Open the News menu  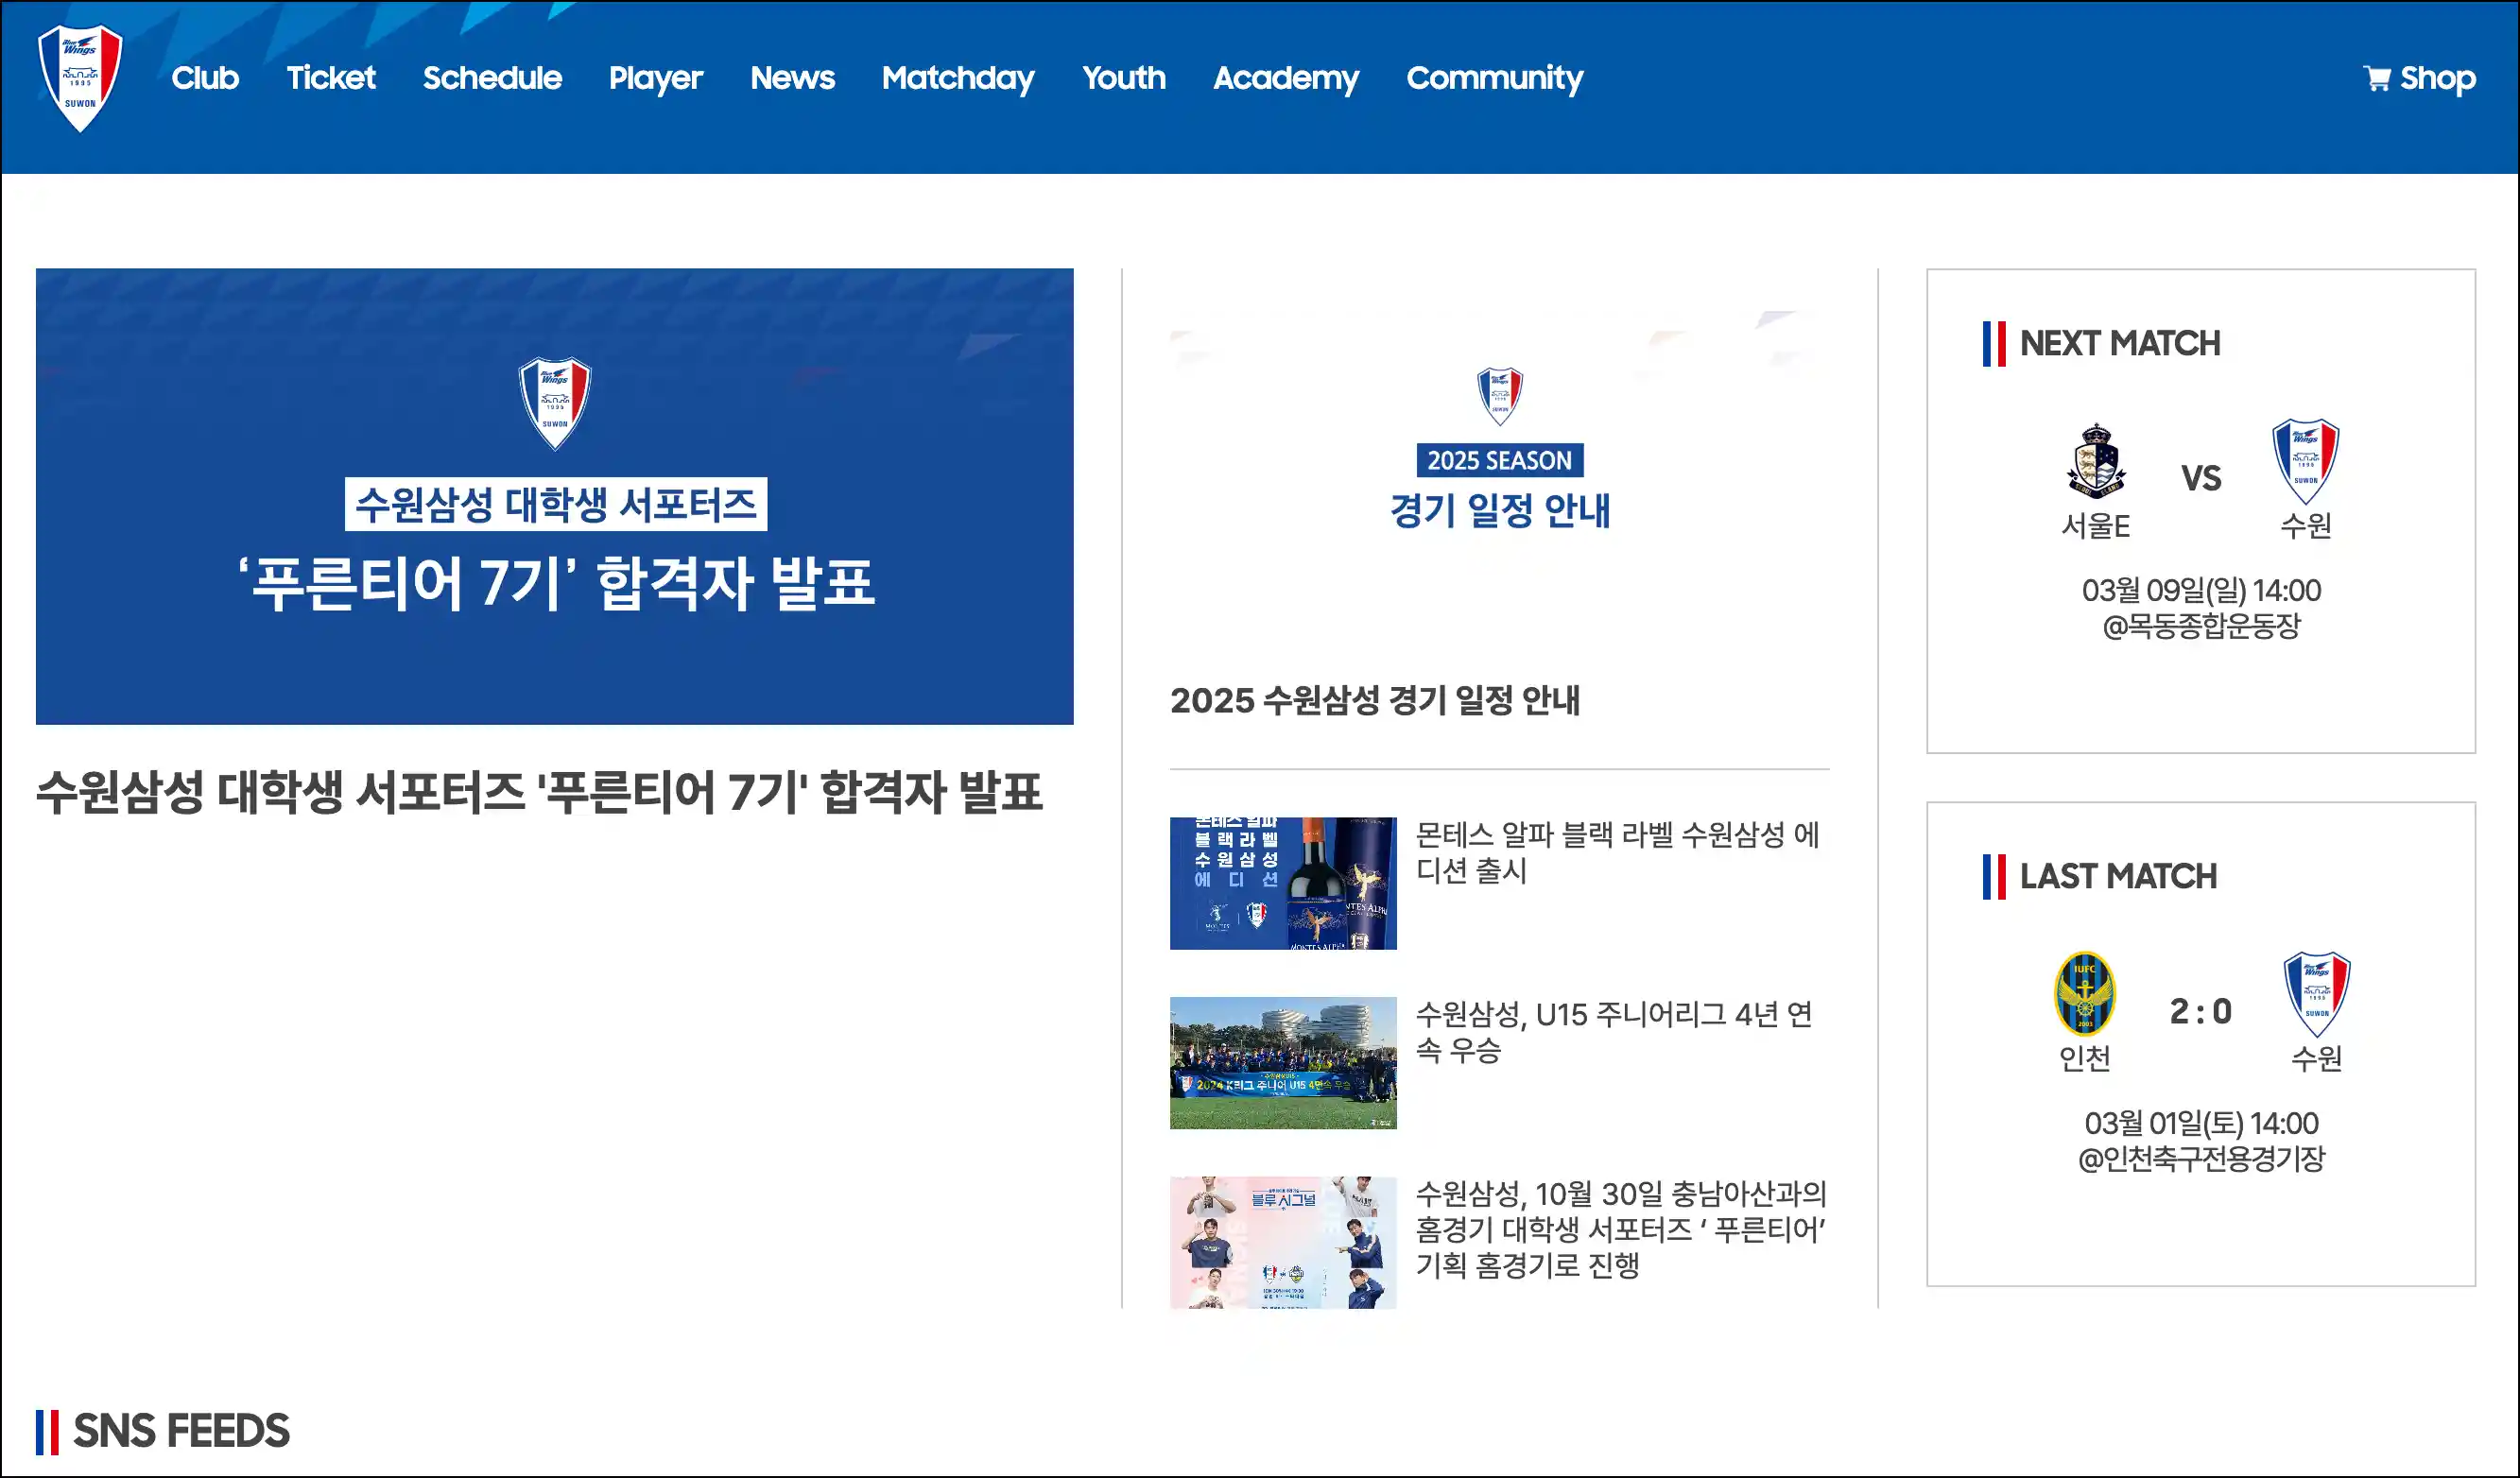click(792, 78)
